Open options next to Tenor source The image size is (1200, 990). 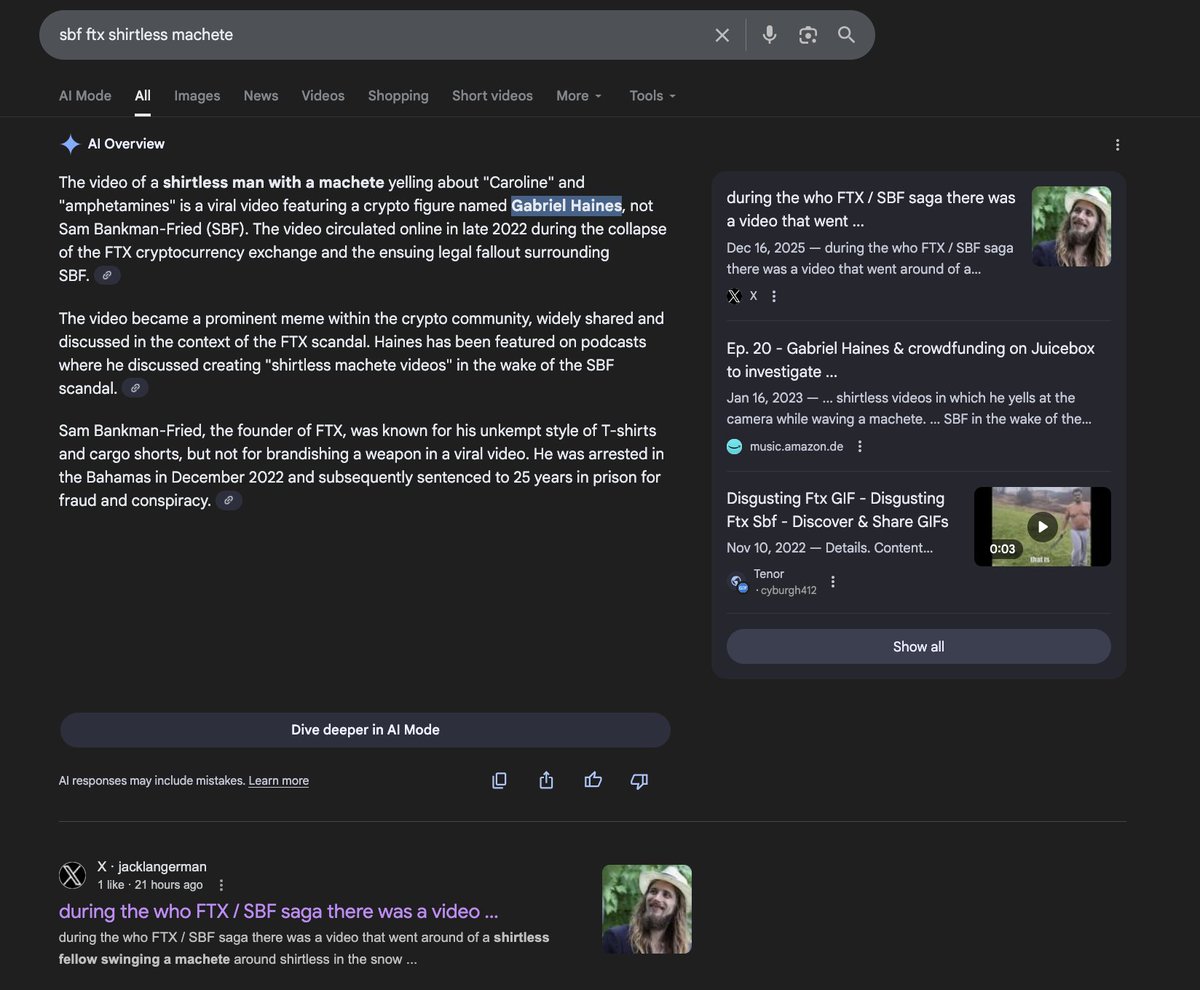(833, 581)
